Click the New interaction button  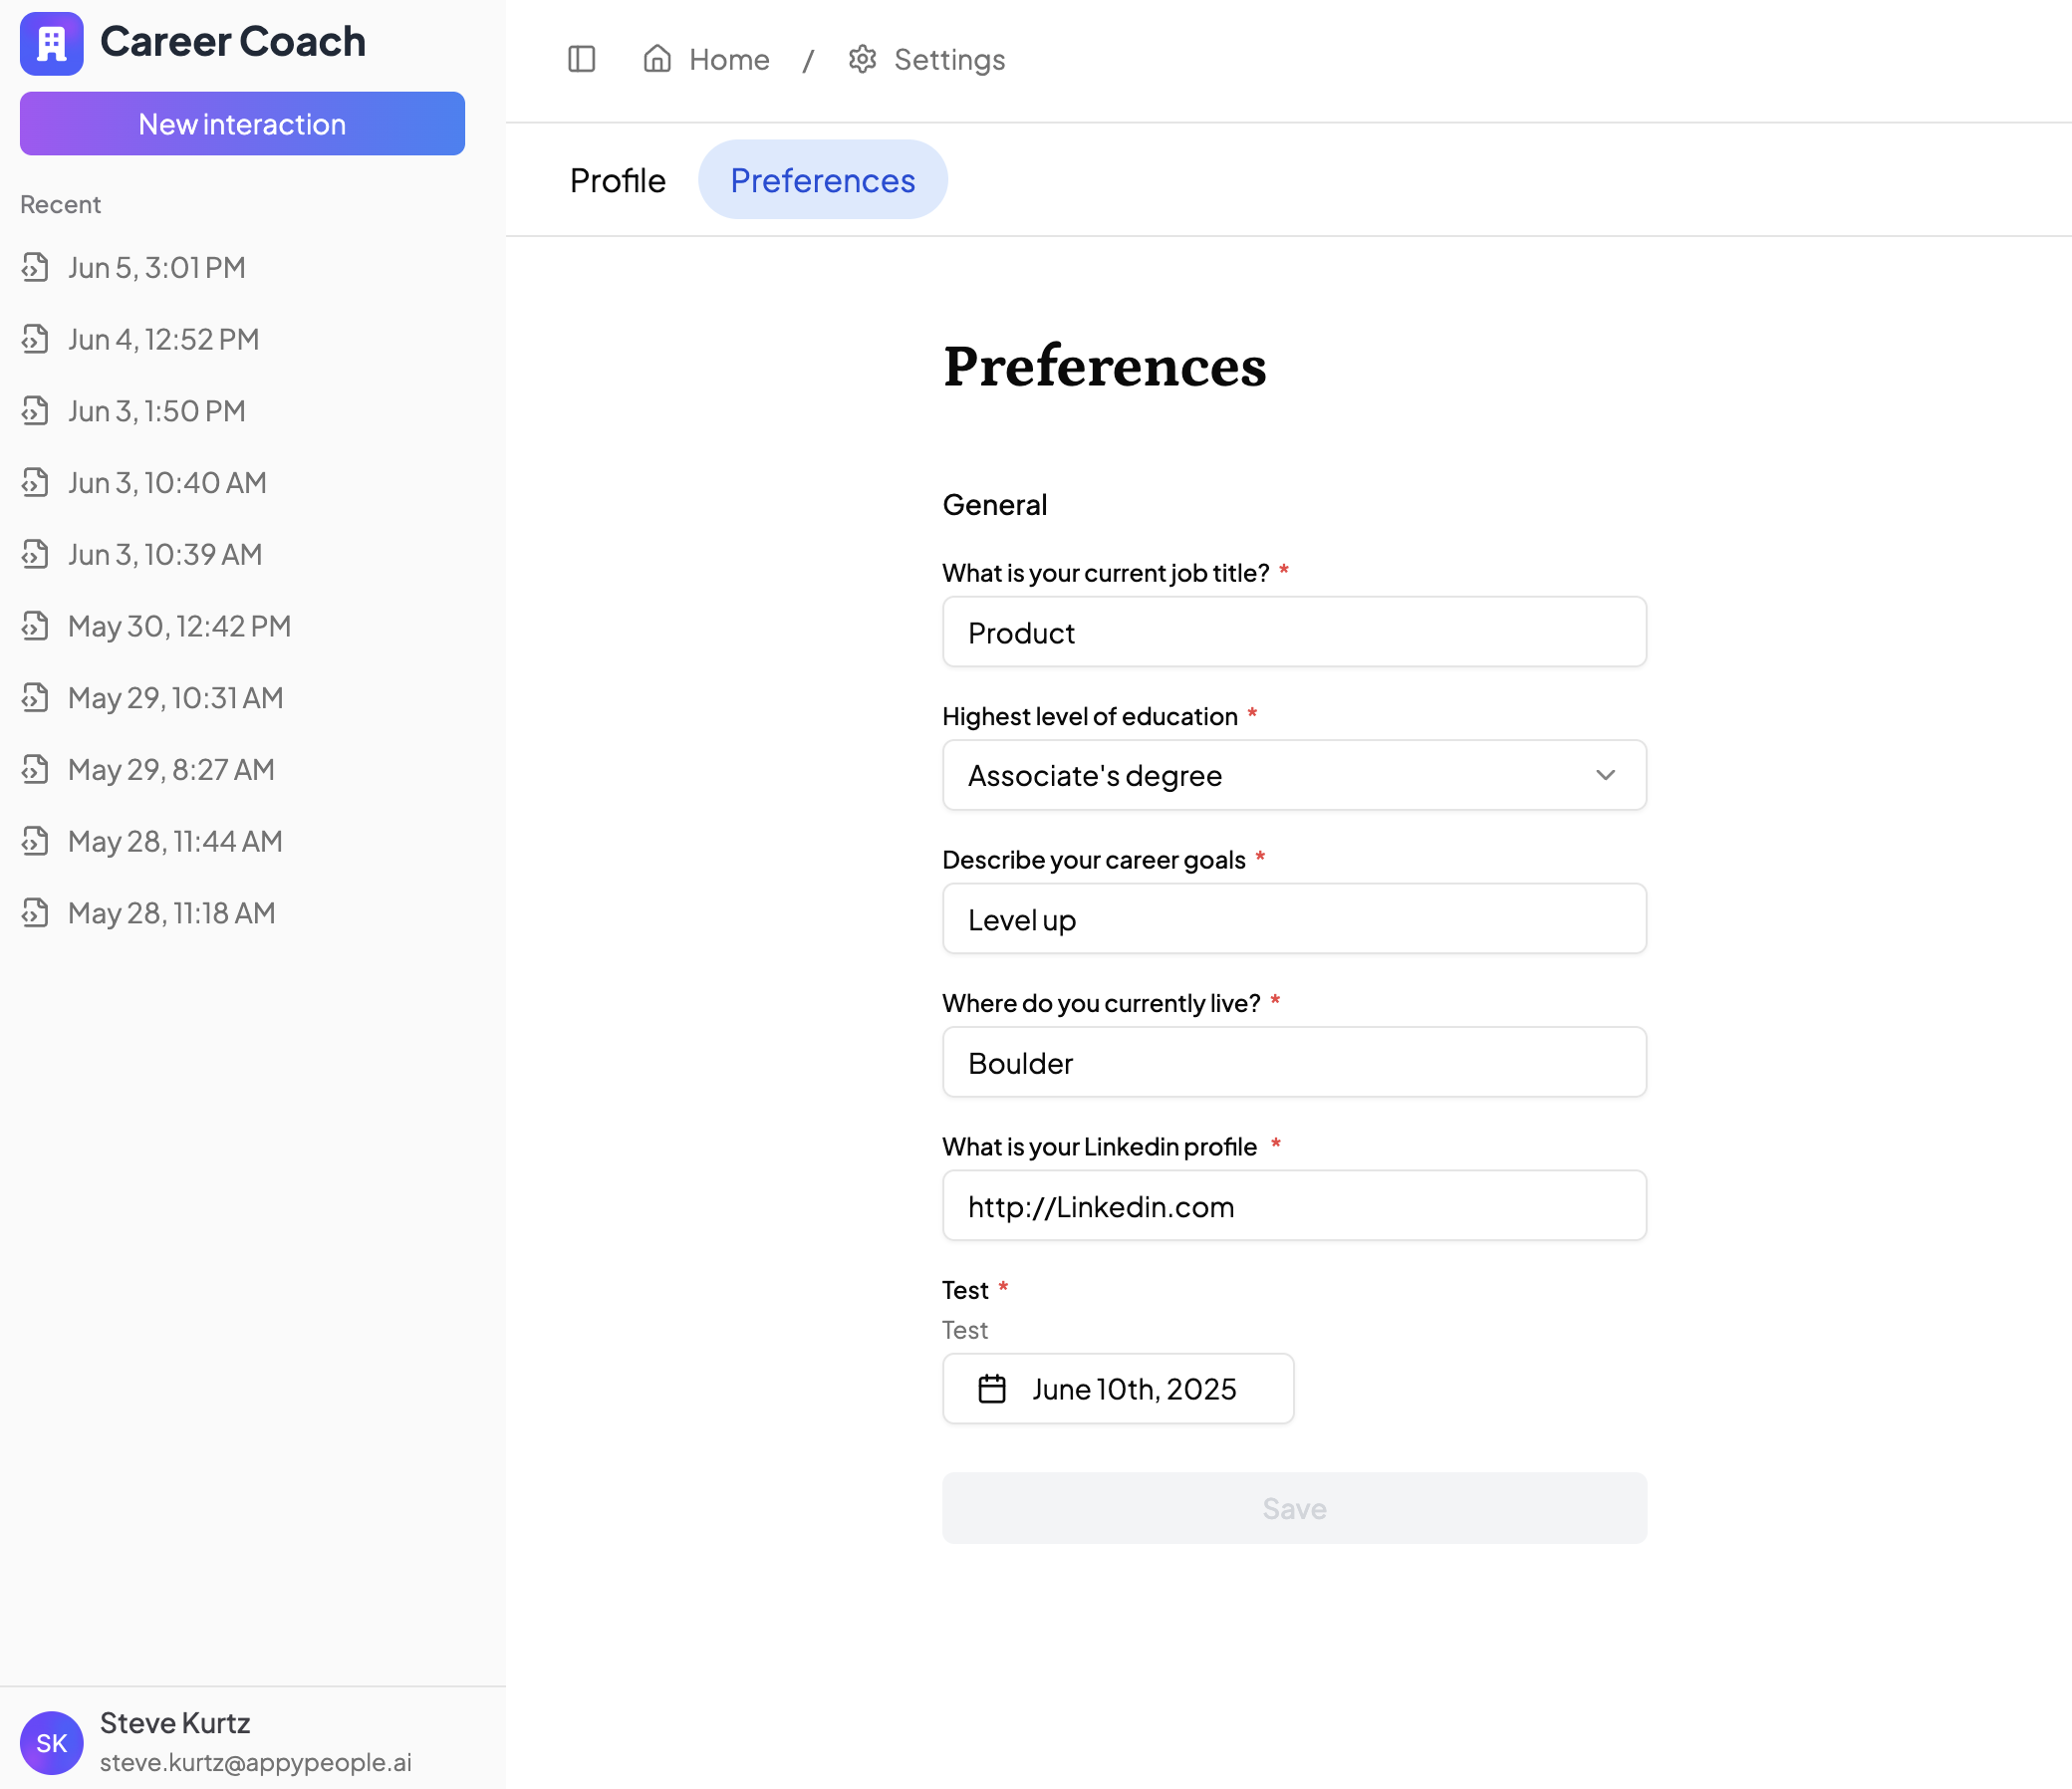click(x=242, y=124)
